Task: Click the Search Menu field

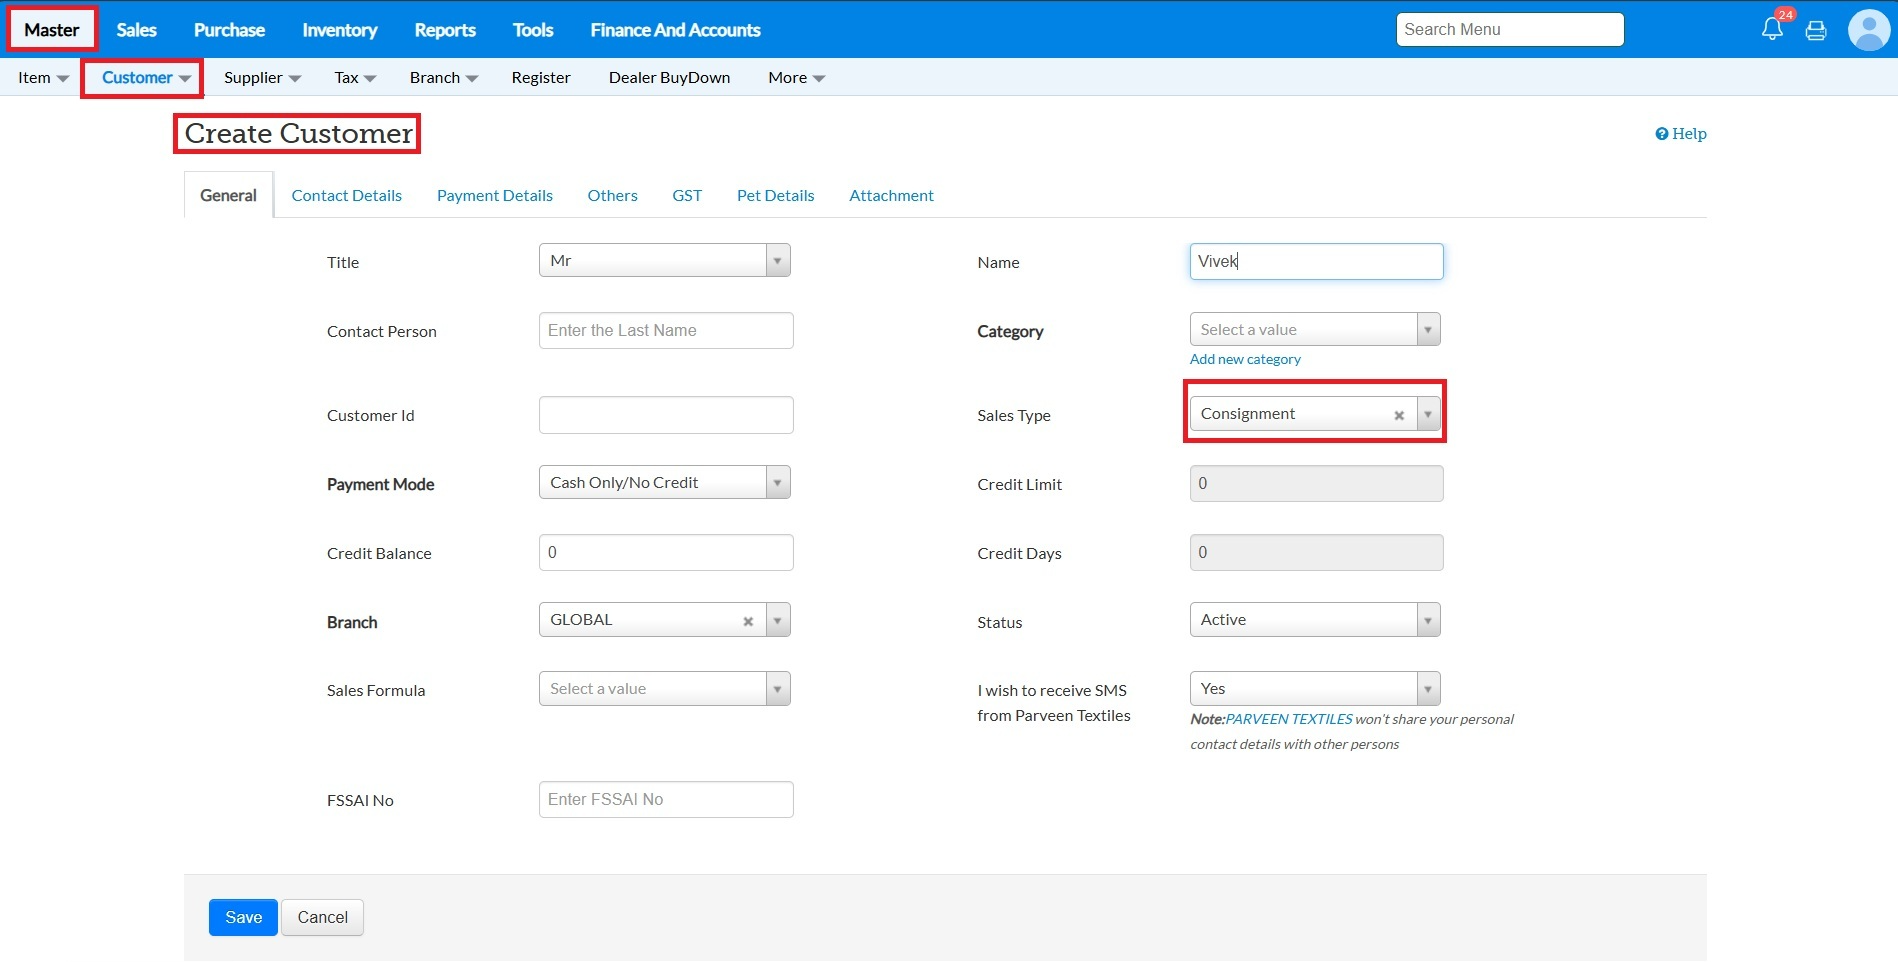Action: coord(1509,30)
